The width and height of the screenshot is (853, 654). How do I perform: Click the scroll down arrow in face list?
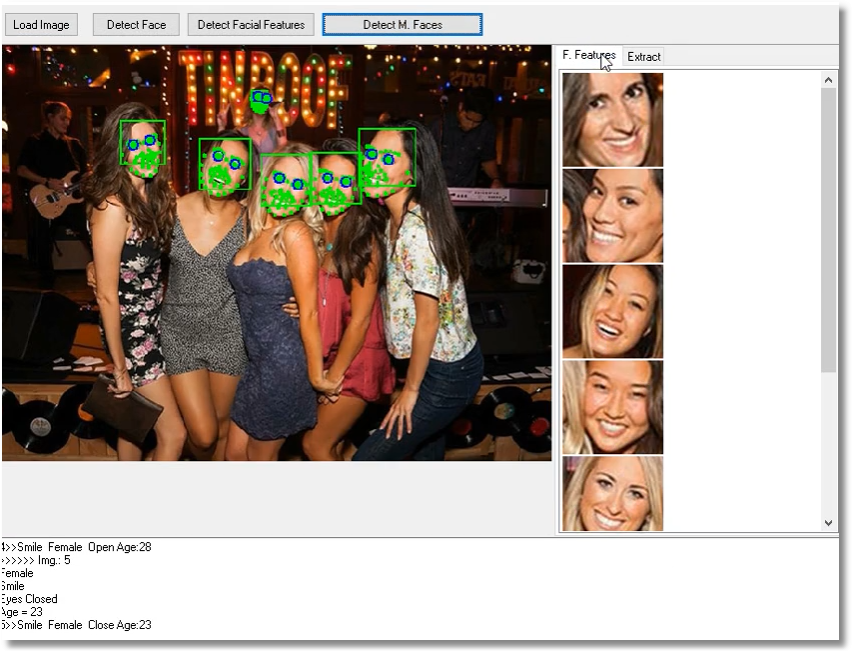[x=828, y=522]
